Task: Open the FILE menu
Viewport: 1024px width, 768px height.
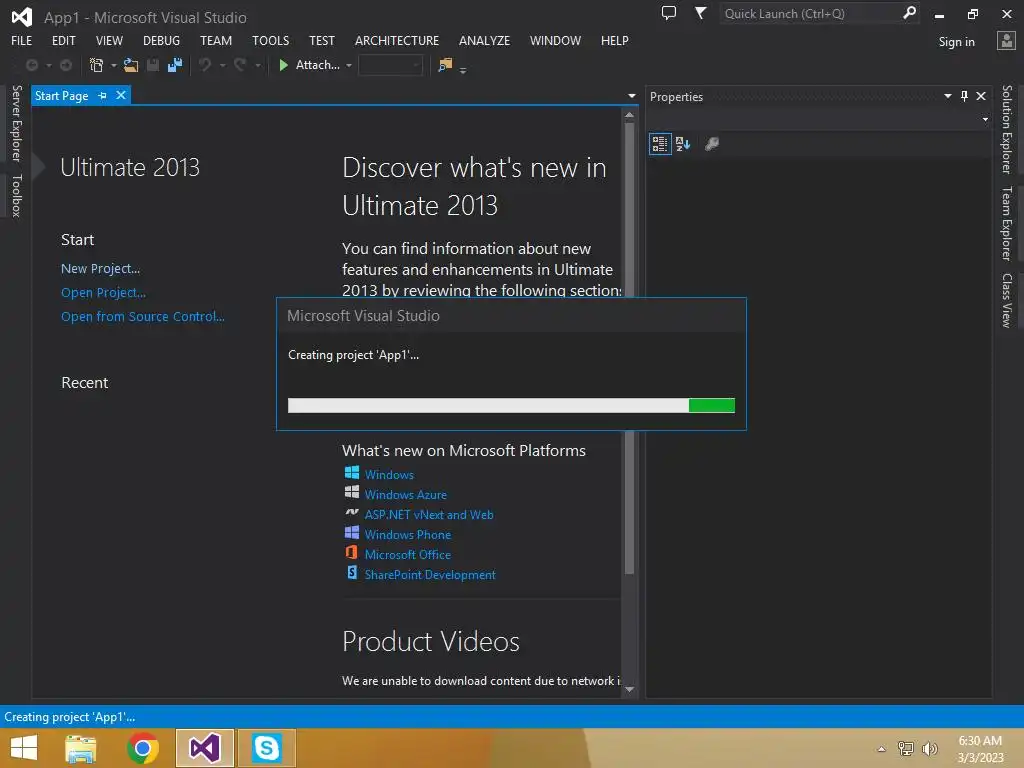Action: tap(22, 40)
